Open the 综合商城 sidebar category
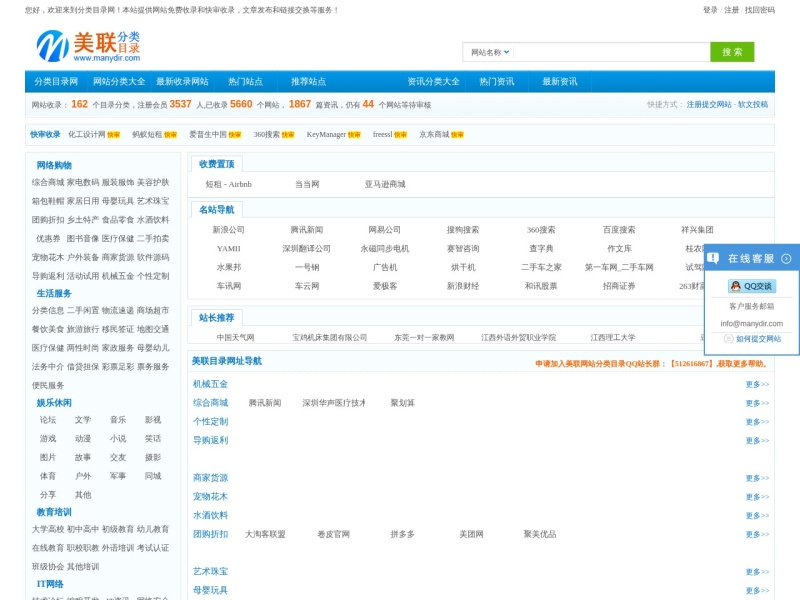 click(x=48, y=183)
